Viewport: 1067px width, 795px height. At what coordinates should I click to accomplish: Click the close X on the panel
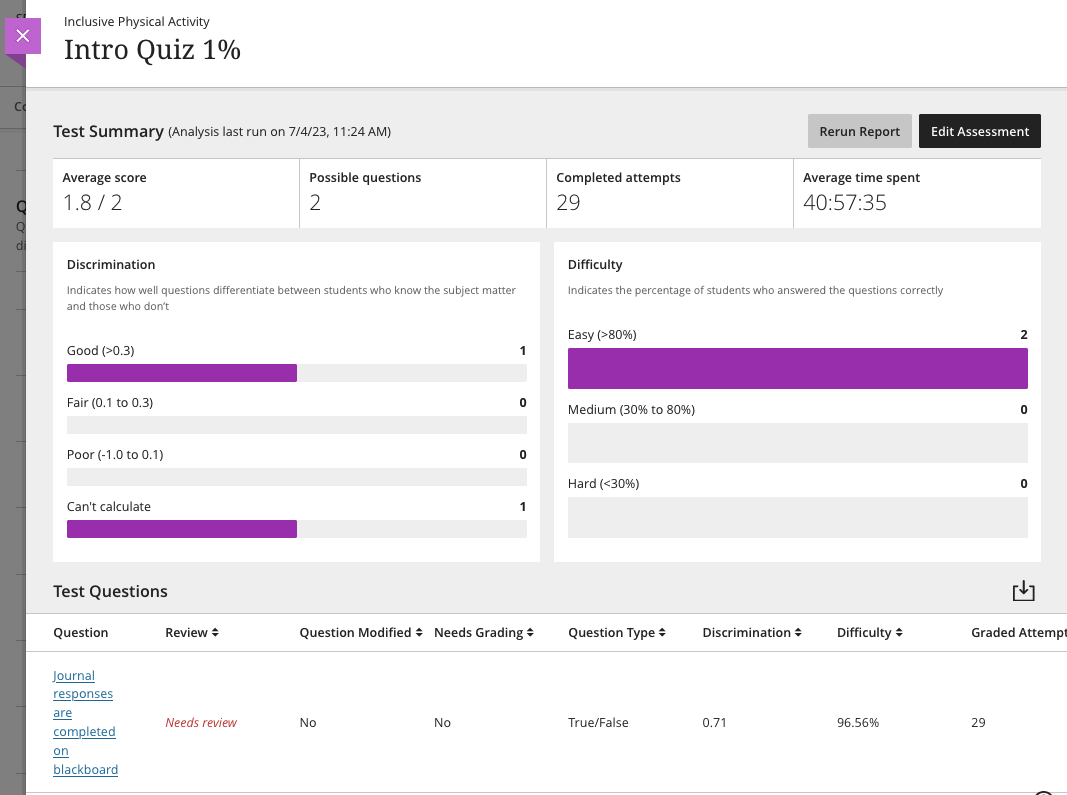pyautogui.click(x=23, y=36)
